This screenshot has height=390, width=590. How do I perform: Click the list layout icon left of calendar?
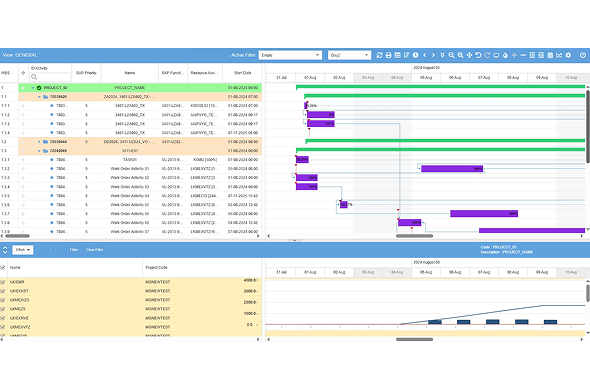(541, 55)
